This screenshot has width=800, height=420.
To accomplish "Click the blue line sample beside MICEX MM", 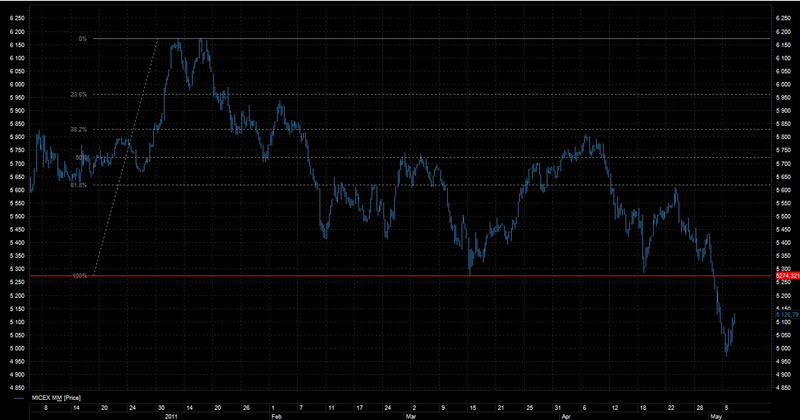I will [x=20, y=398].
